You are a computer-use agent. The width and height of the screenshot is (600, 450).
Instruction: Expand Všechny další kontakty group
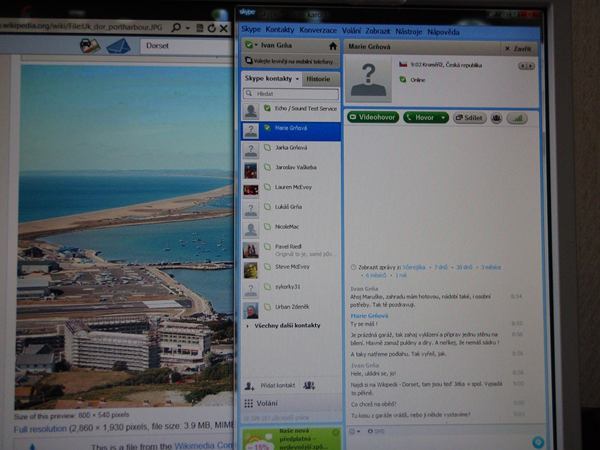pyautogui.click(x=283, y=326)
